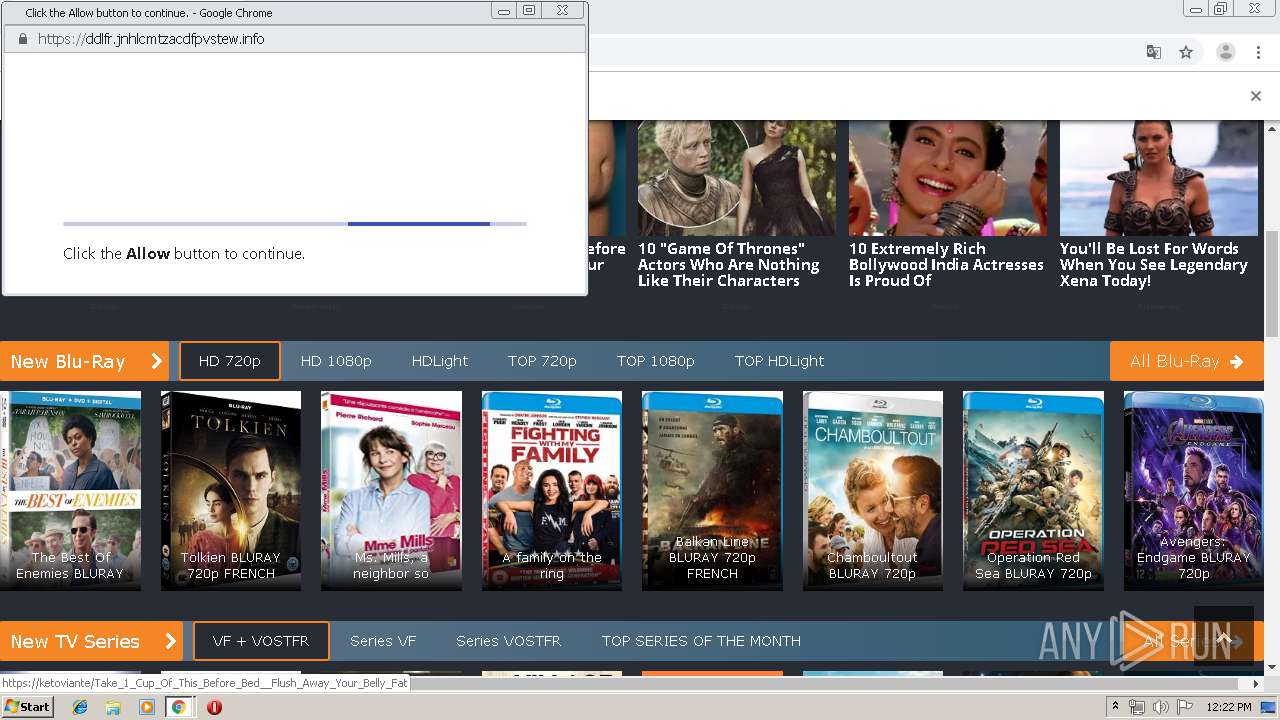Select the HD 720p tab
The width and height of the screenshot is (1280, 720).
pos(230,361)
